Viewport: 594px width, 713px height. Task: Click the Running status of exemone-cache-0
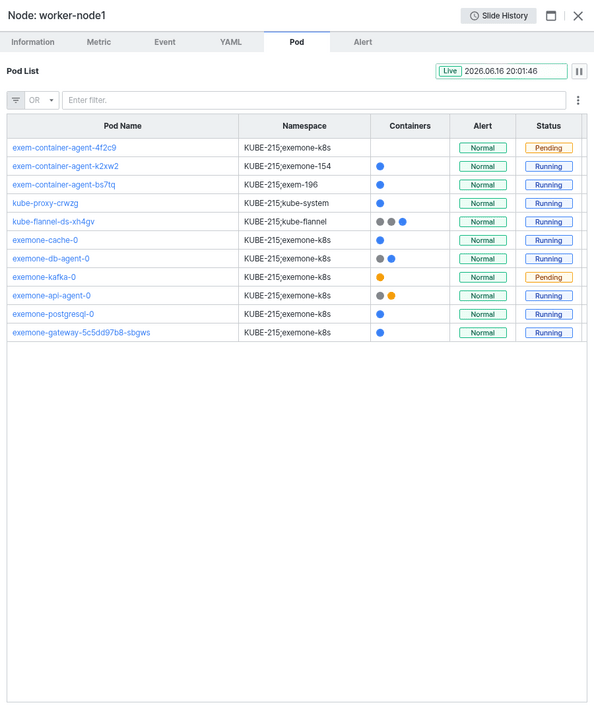[549, 240]
